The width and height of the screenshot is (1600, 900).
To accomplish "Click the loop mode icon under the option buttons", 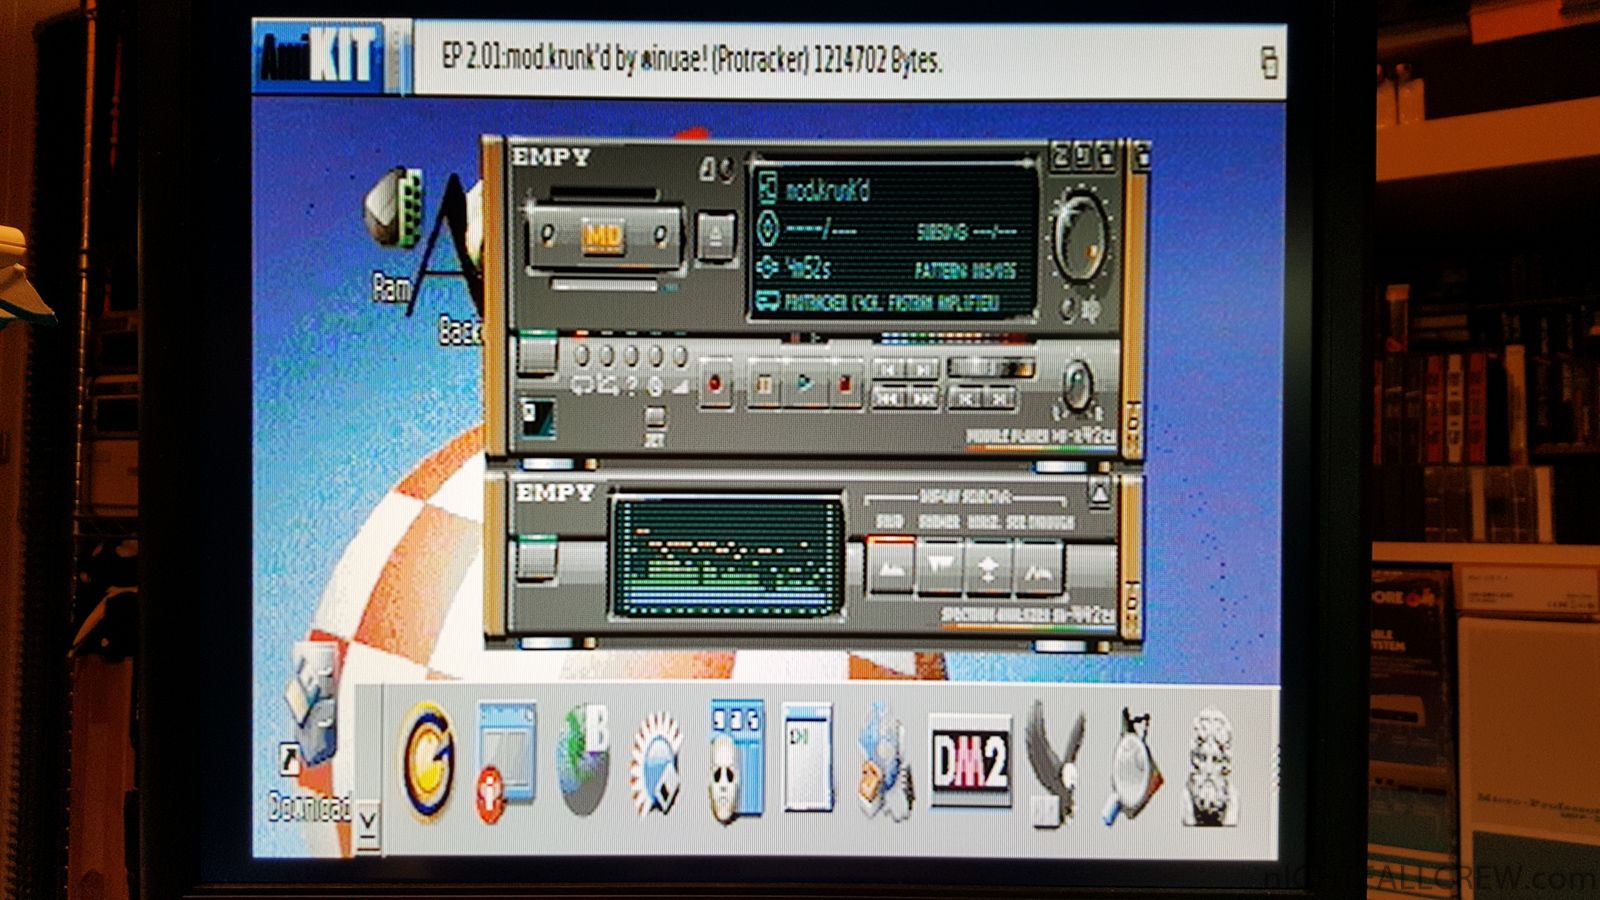I will [582, 385].
